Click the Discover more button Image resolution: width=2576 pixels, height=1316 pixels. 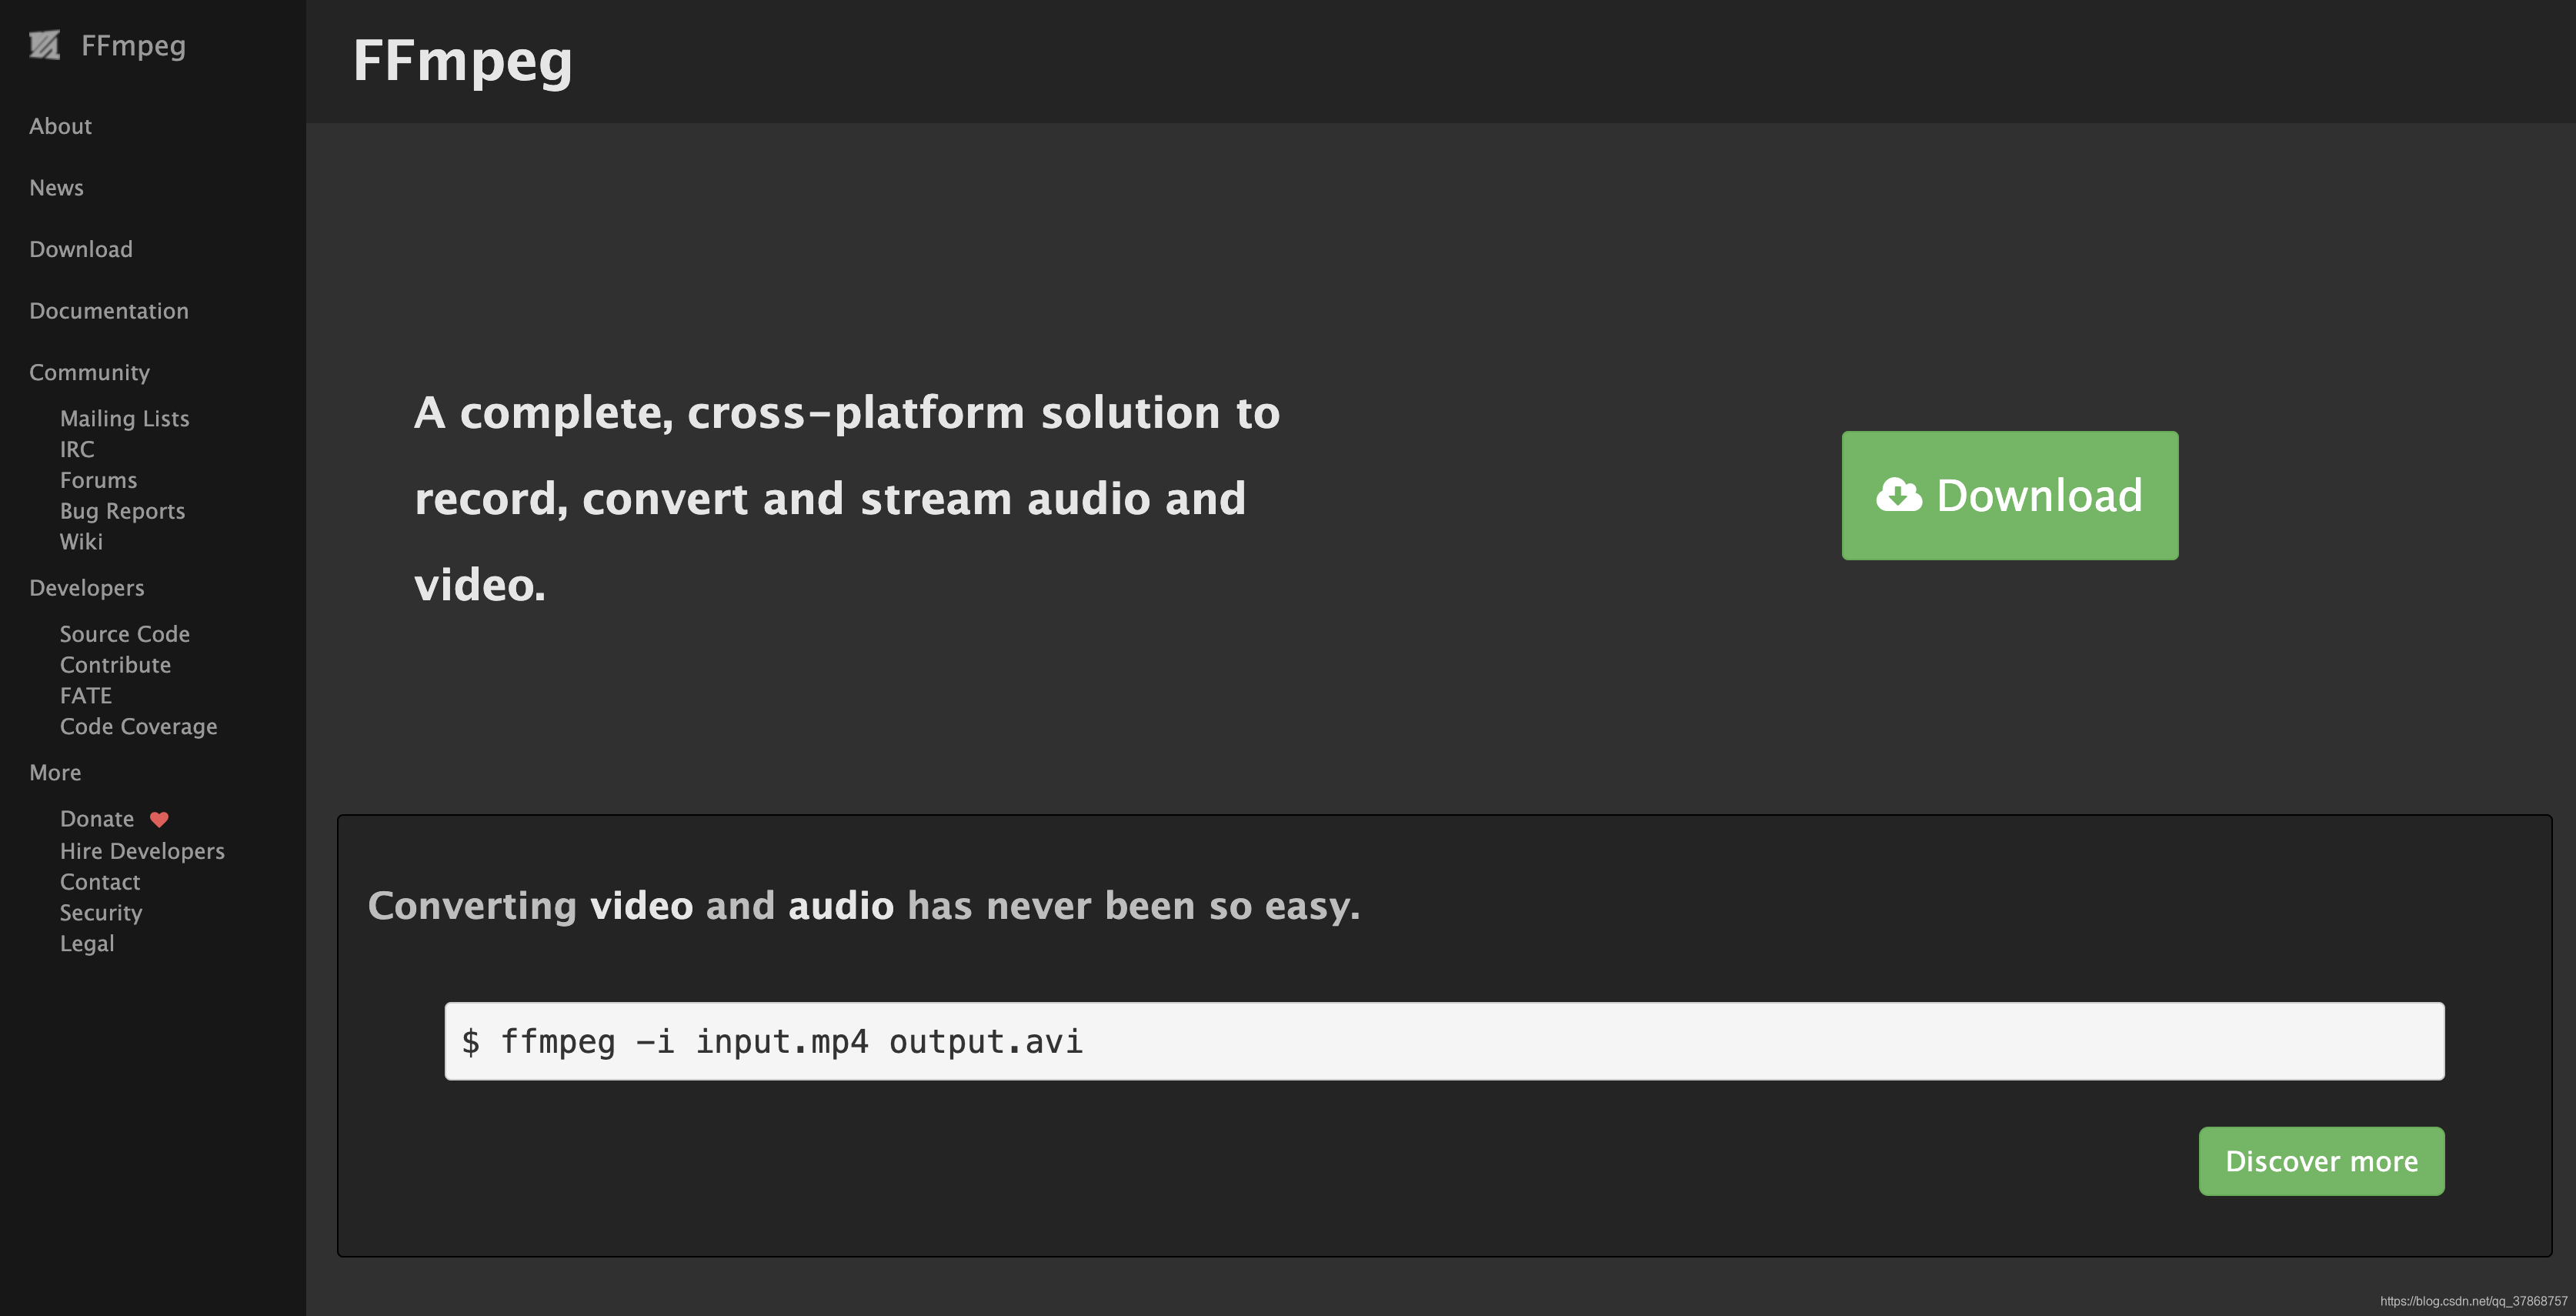point(2321,1160)
